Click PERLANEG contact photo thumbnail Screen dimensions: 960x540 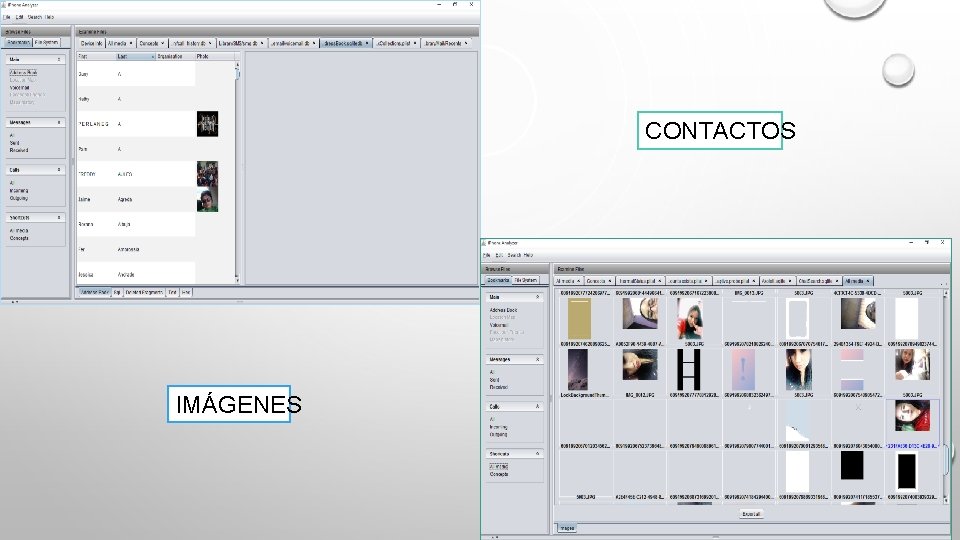[x=208, y=124]
